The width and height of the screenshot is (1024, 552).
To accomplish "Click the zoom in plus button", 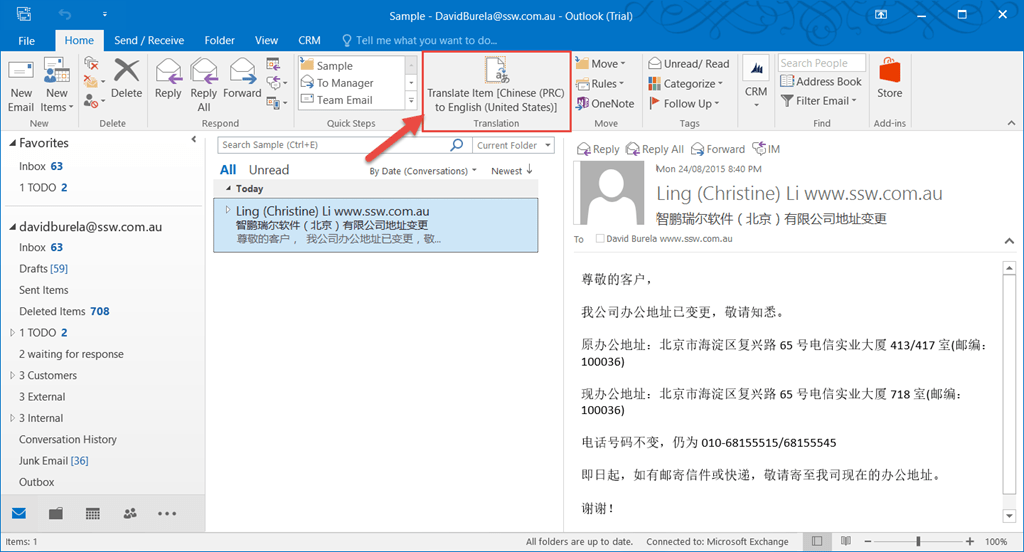I will 970,541.
